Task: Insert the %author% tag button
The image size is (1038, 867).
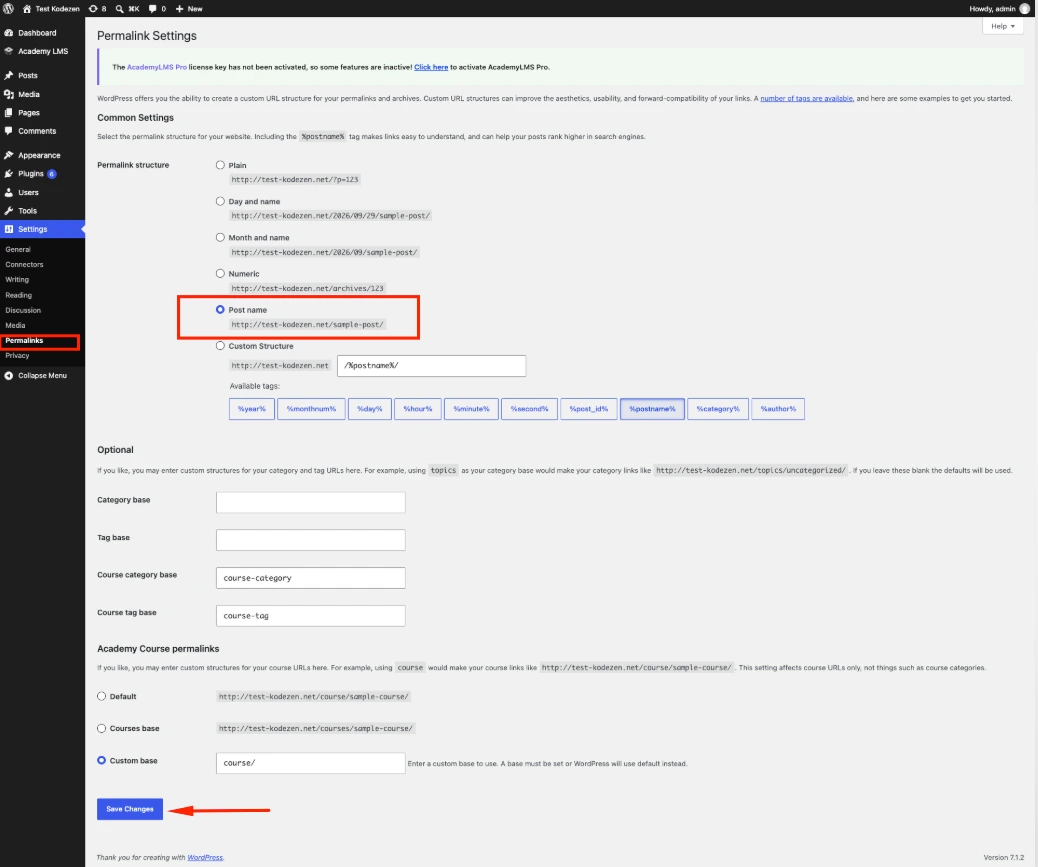Action: pyautogui.click(x=778, y=409)
